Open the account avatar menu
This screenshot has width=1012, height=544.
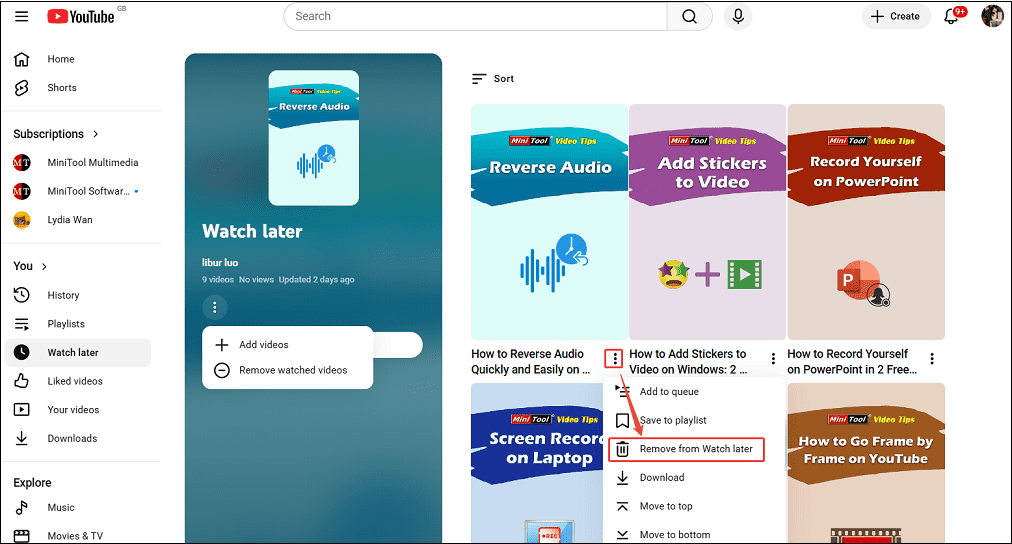[x=992, y=16]
